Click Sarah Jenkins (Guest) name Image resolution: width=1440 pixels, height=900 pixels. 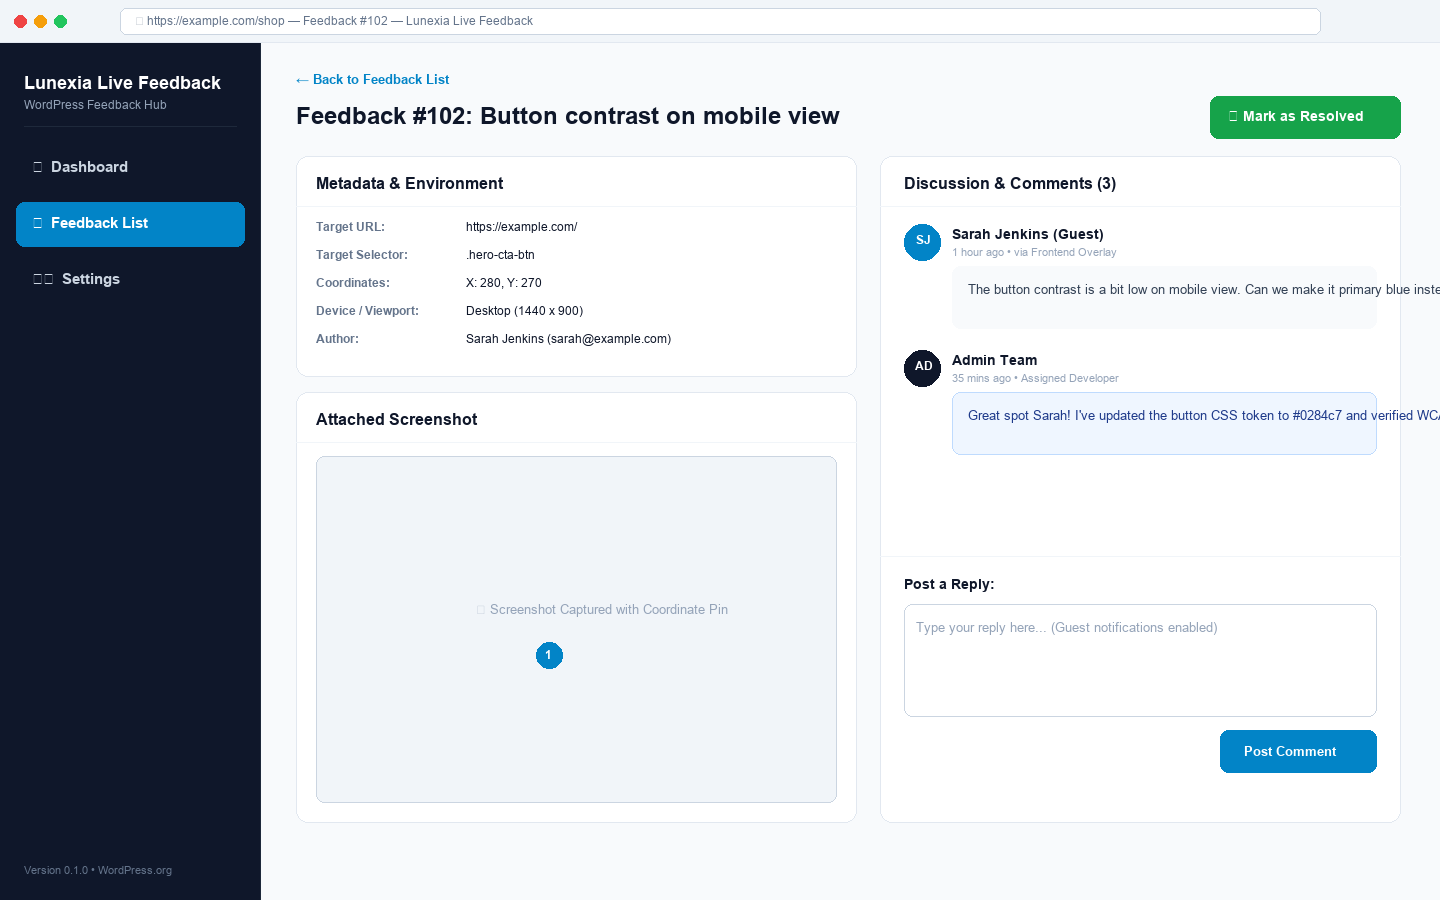tap(1027, 234)
